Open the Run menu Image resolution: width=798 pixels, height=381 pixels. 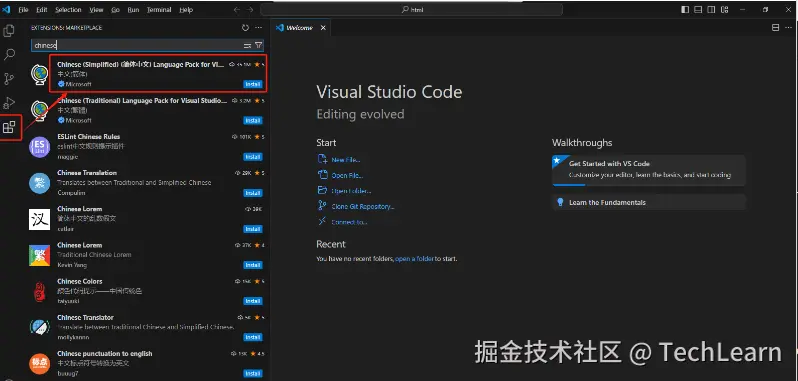pos(133,10)
